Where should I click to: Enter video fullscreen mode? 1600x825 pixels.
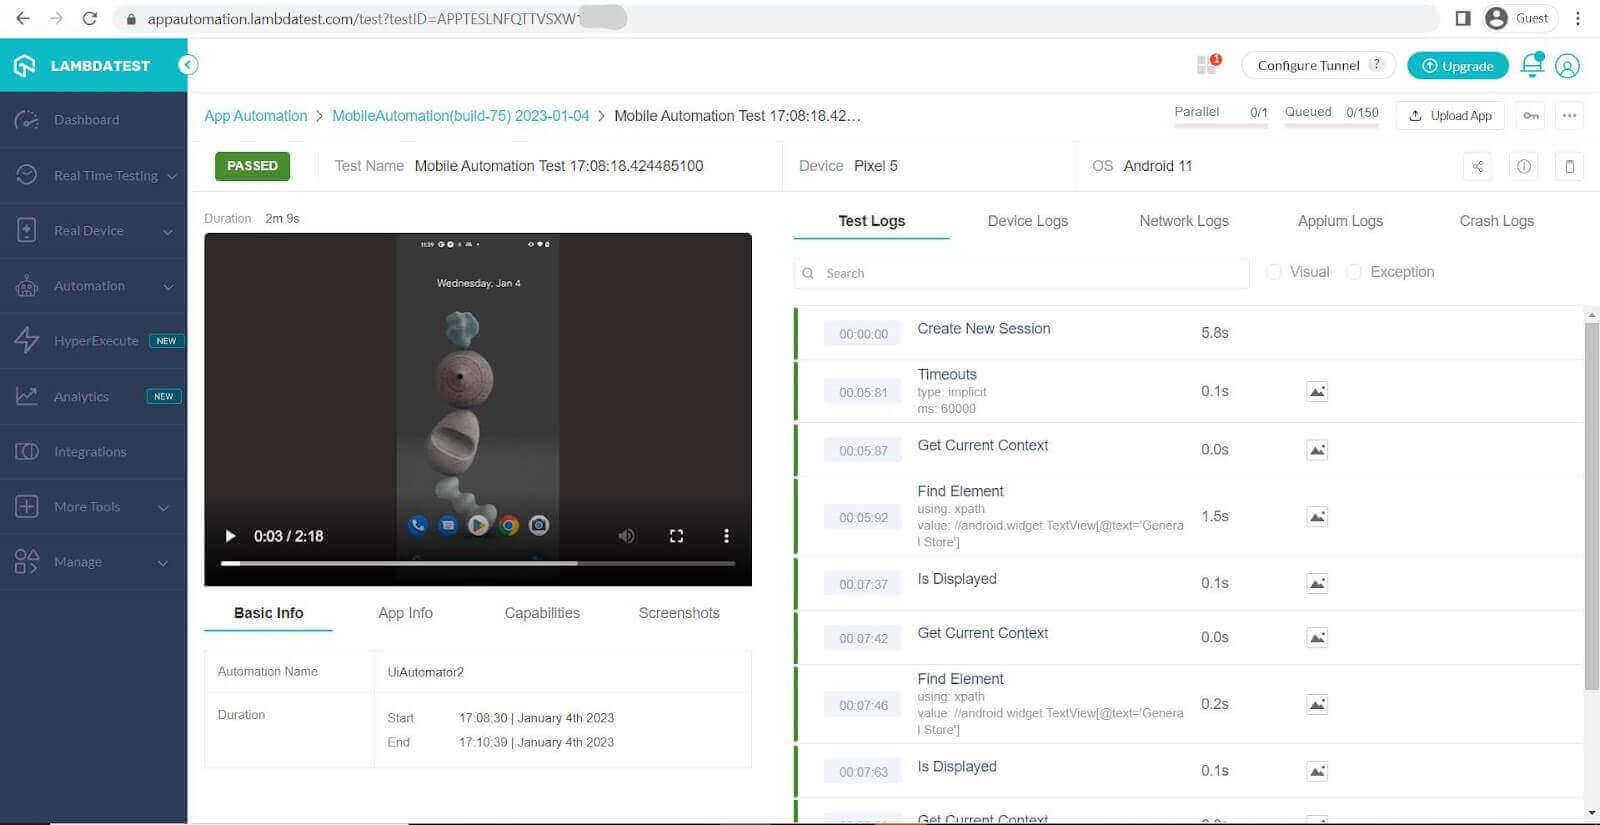tap(676, 536)
